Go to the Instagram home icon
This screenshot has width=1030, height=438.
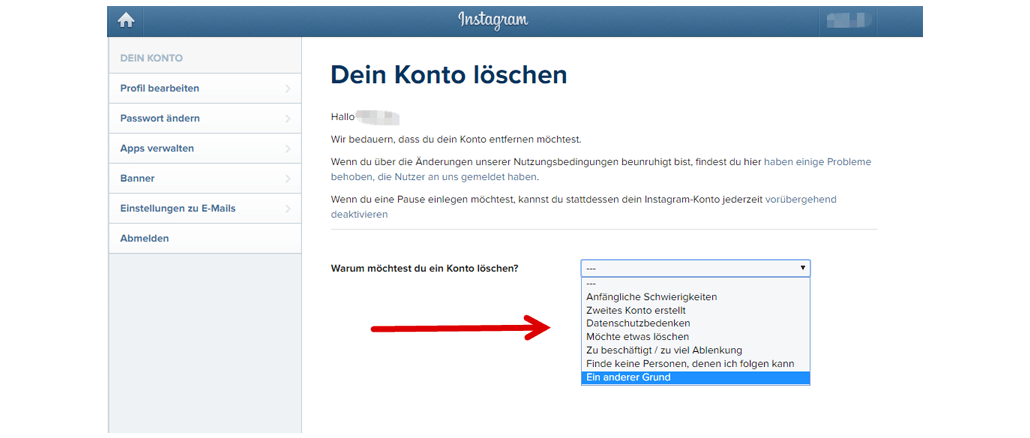[125, 21]
